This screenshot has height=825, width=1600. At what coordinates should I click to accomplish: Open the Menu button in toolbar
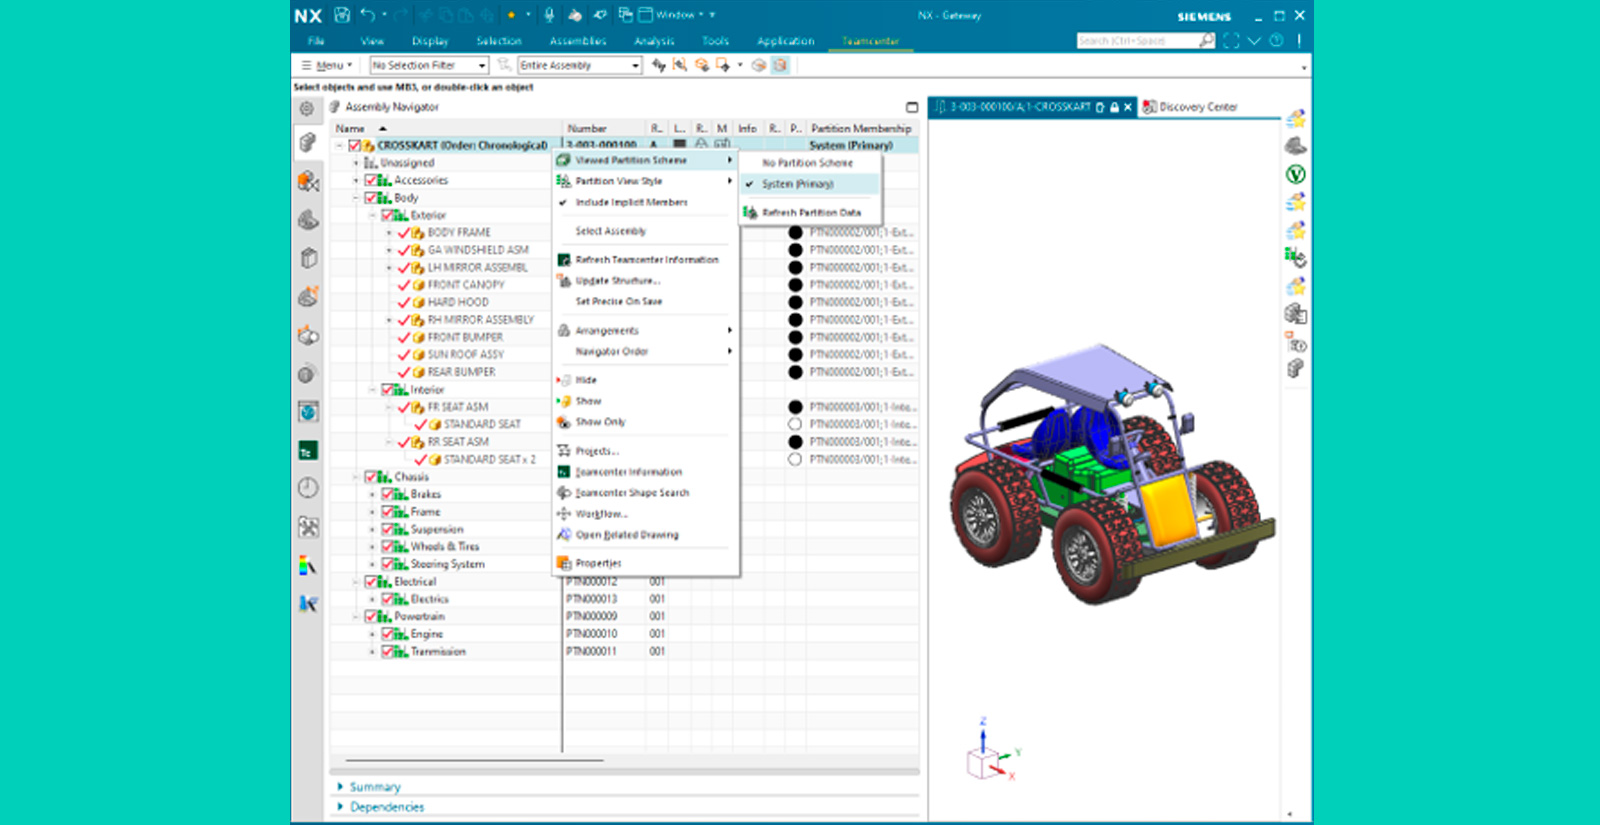click(x=327, y=65)
